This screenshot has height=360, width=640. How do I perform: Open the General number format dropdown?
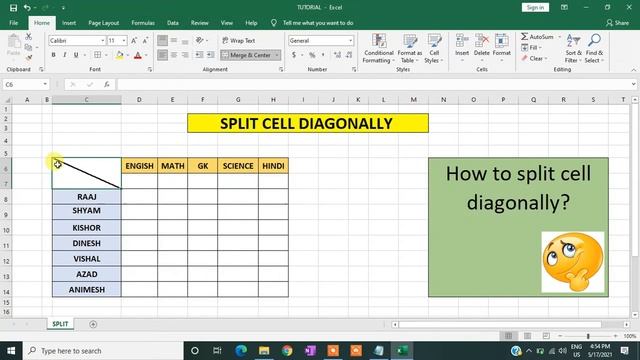point(350,40)
